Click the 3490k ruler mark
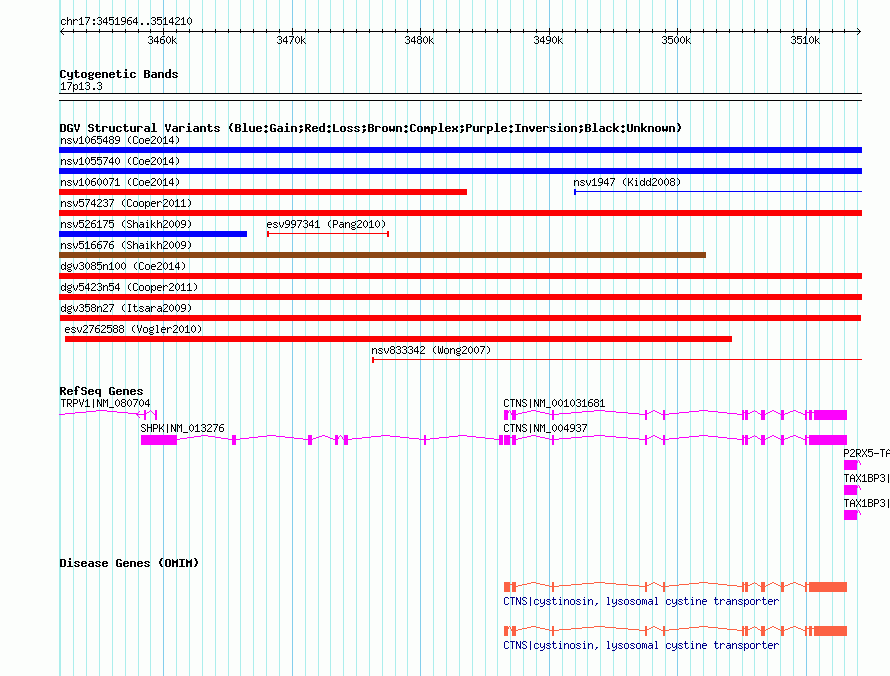Screen dimensions: 890x676 point(548,40)
